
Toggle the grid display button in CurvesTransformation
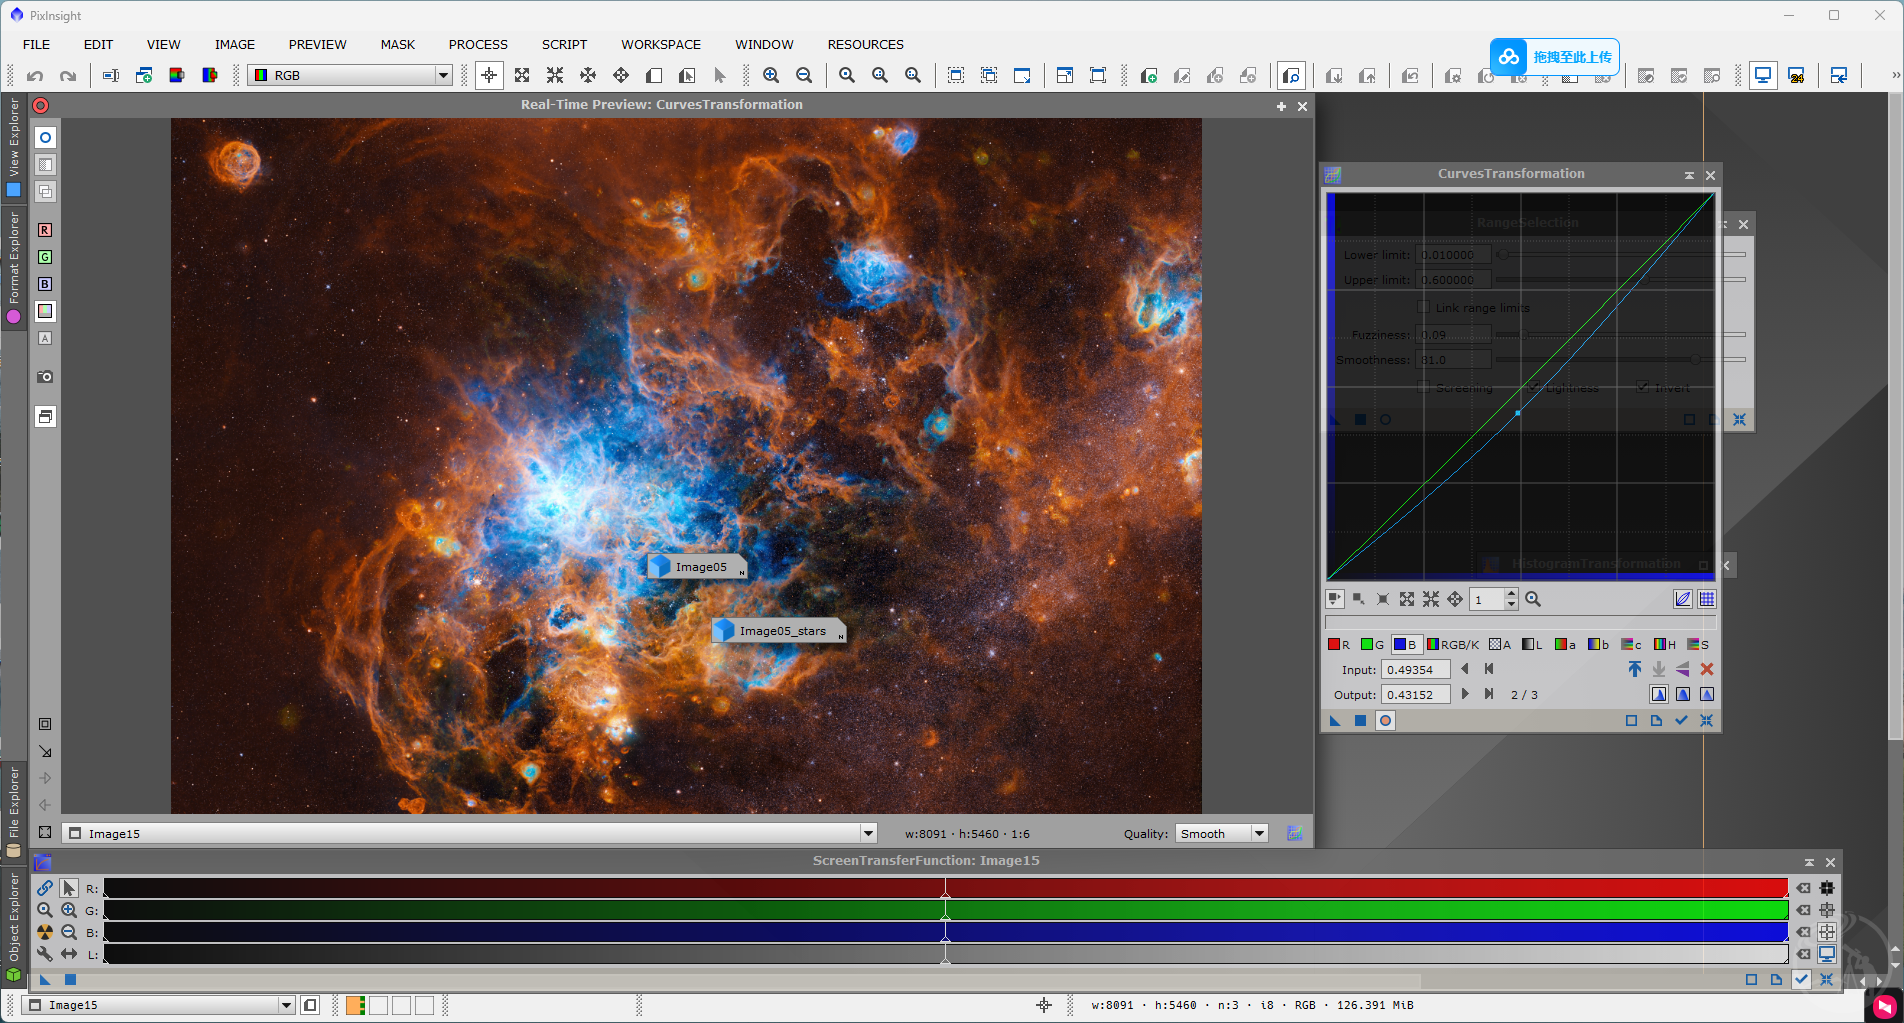[1707, 599]
